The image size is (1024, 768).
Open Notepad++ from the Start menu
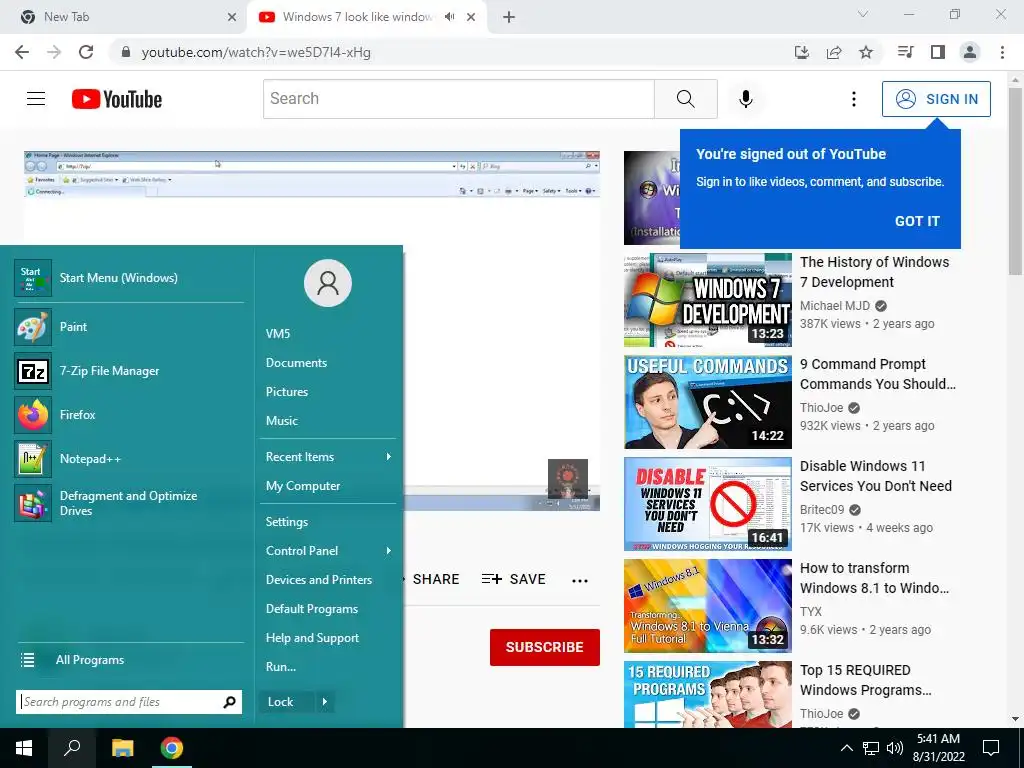[x=129, y=458]
